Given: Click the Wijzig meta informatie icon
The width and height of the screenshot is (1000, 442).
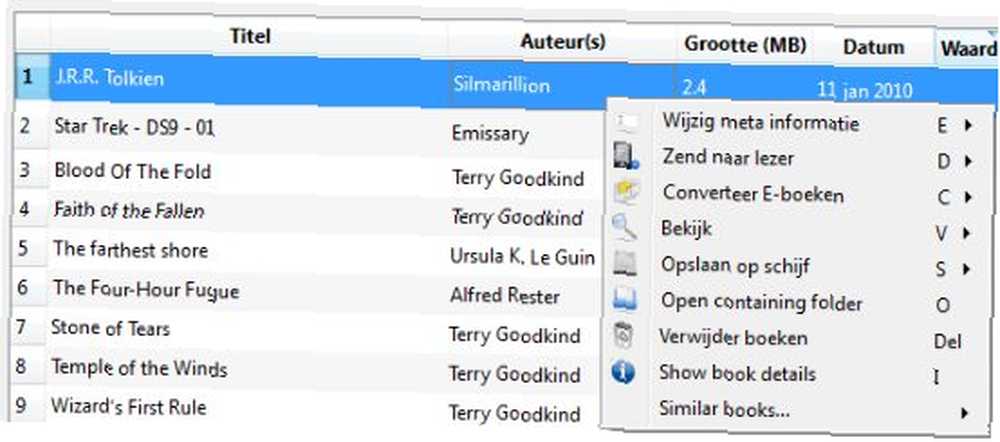Looking at the screenshot, I should pyautogui.click(x=626, y=123).
